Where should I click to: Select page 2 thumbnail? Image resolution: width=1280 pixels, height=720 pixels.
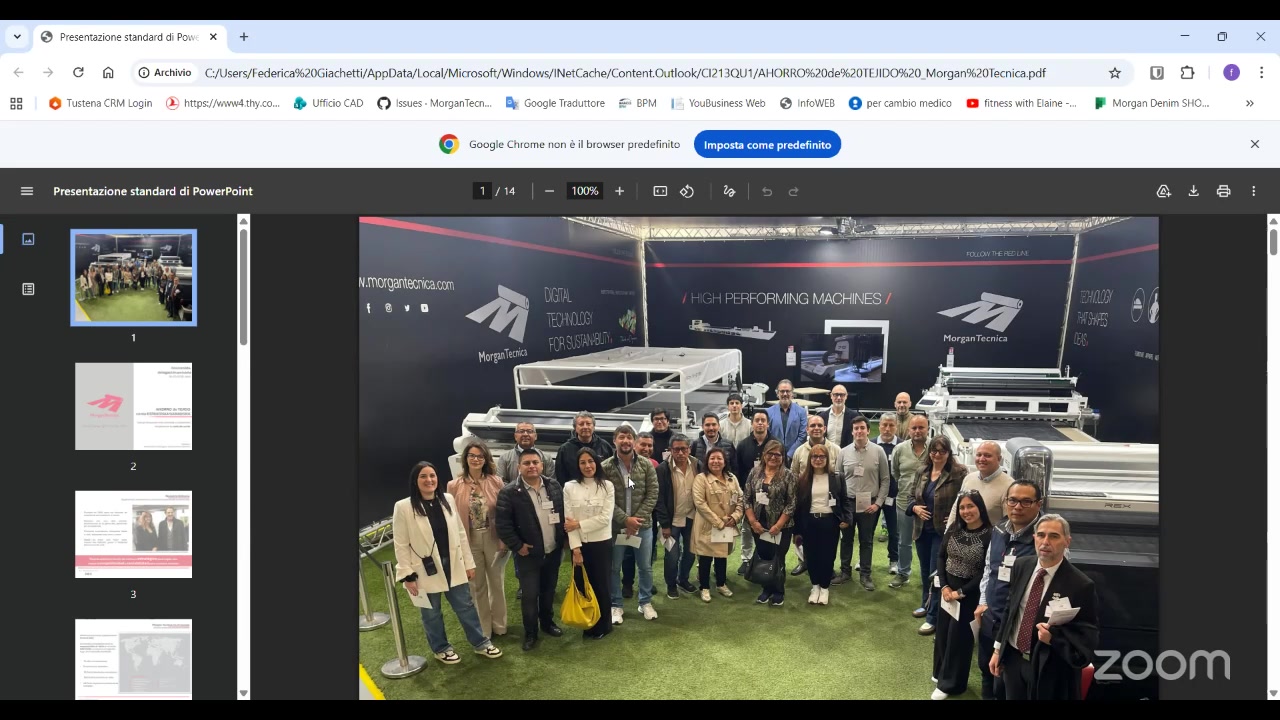[x=133, y=406]
